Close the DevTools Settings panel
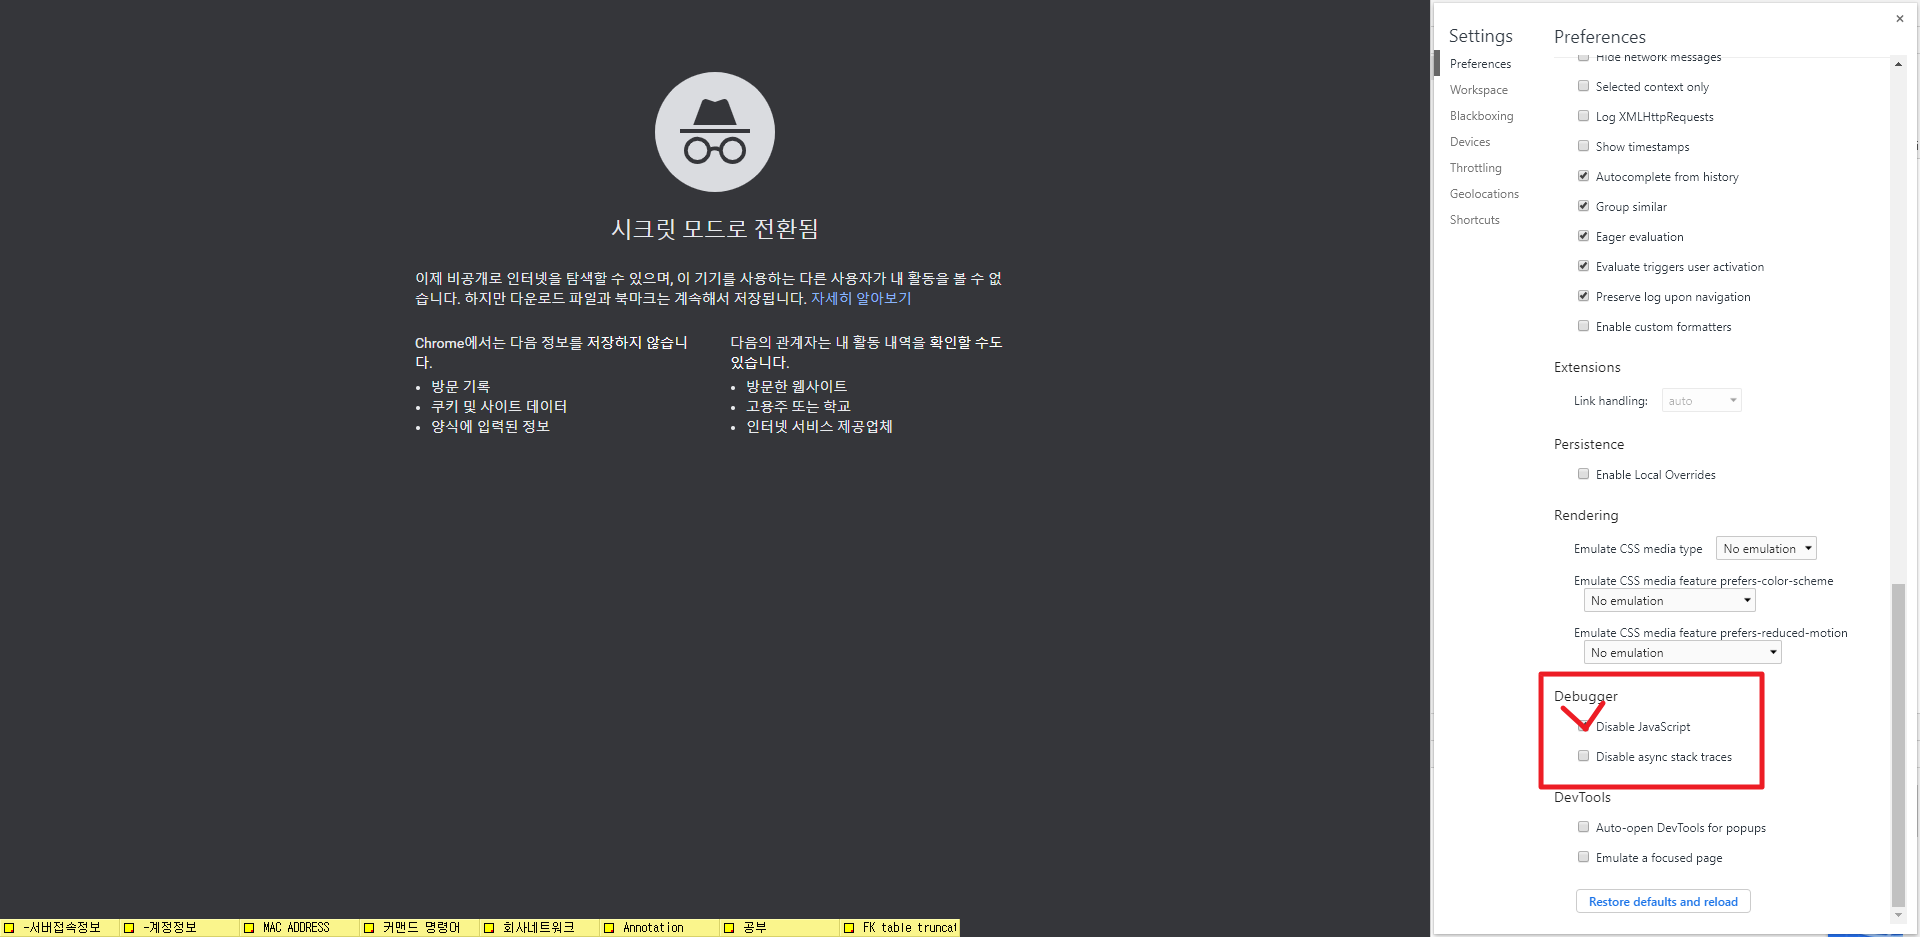Screen dimensions: 1920x937 [1899, 19]
